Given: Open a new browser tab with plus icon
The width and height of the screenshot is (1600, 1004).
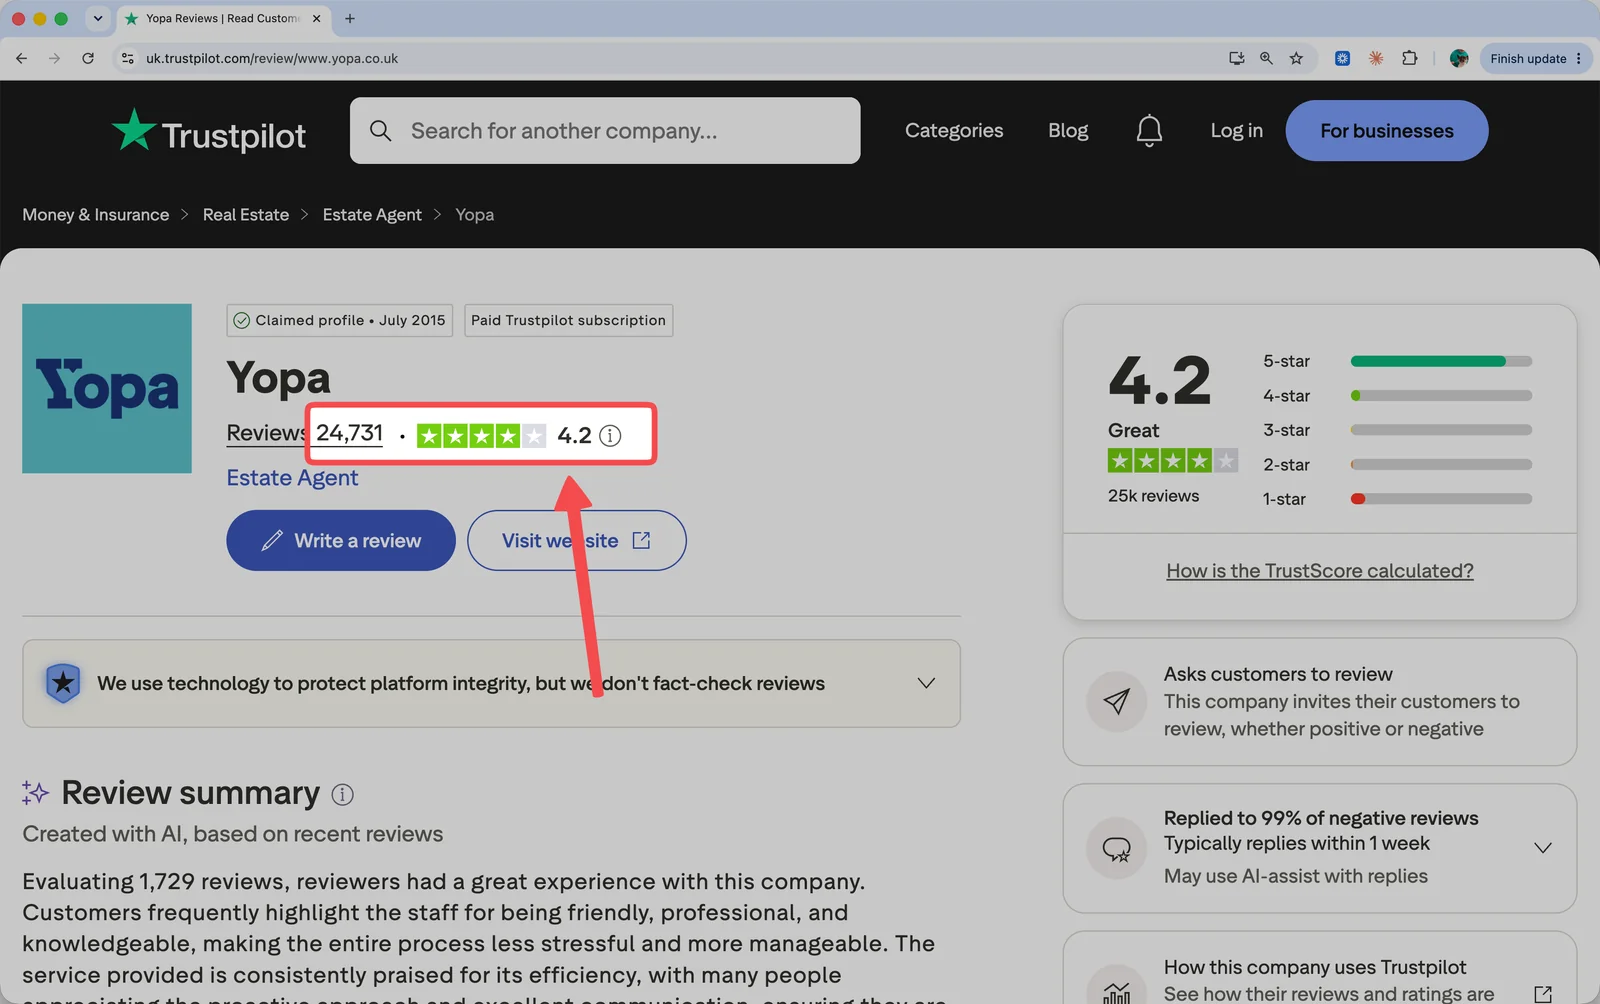Looking at the screenshot, I should (x=350, y=18).
